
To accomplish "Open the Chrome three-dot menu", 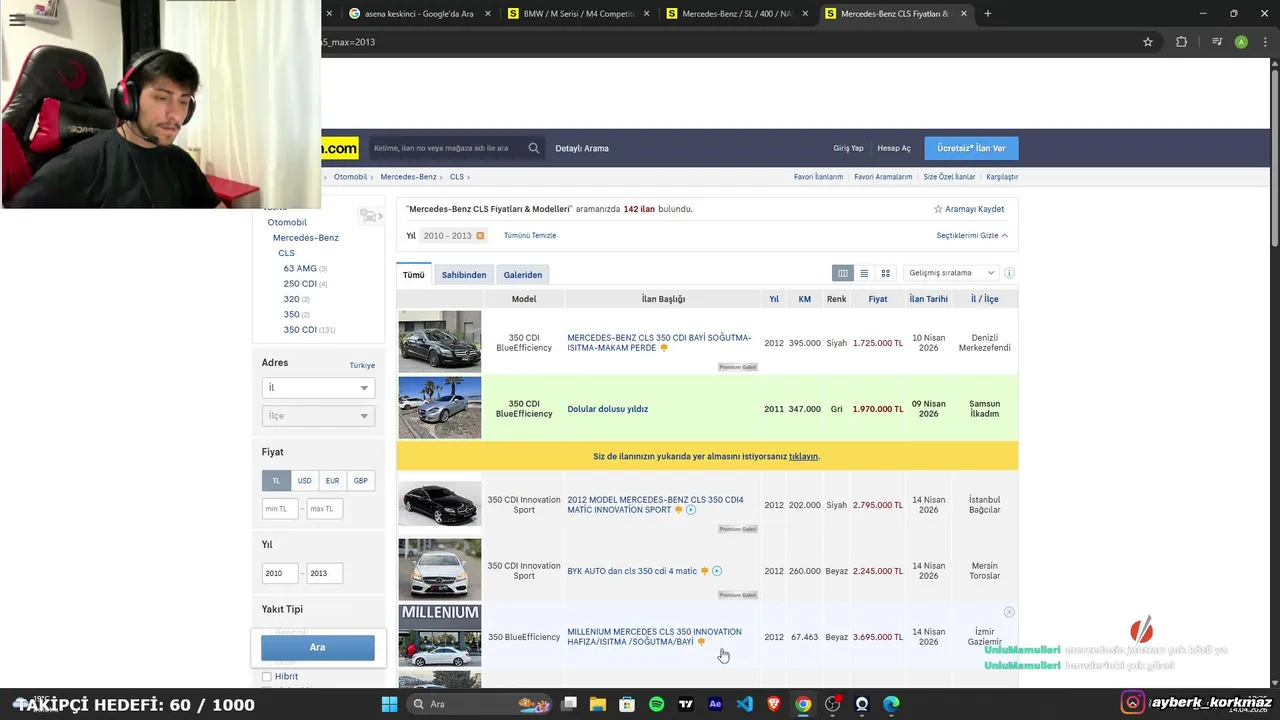I will pyautogui.click(x=1266, y=42).
